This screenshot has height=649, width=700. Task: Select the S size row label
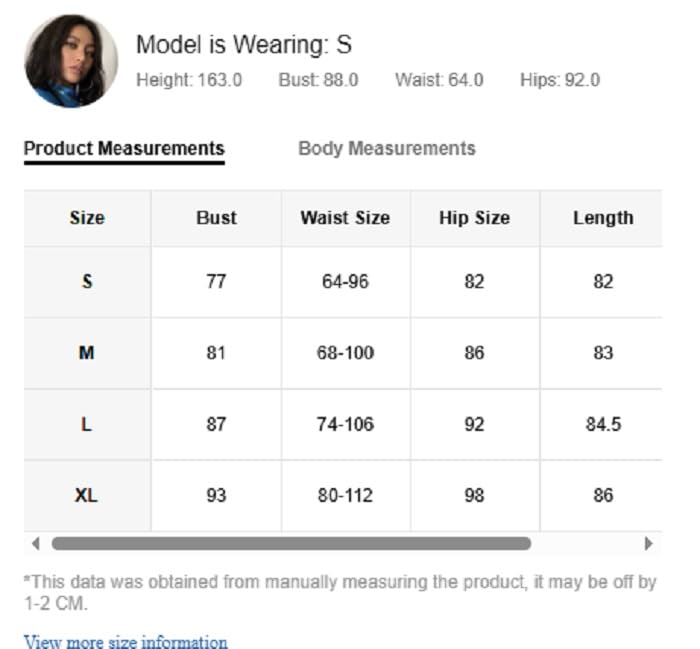(x=87, y=282)
